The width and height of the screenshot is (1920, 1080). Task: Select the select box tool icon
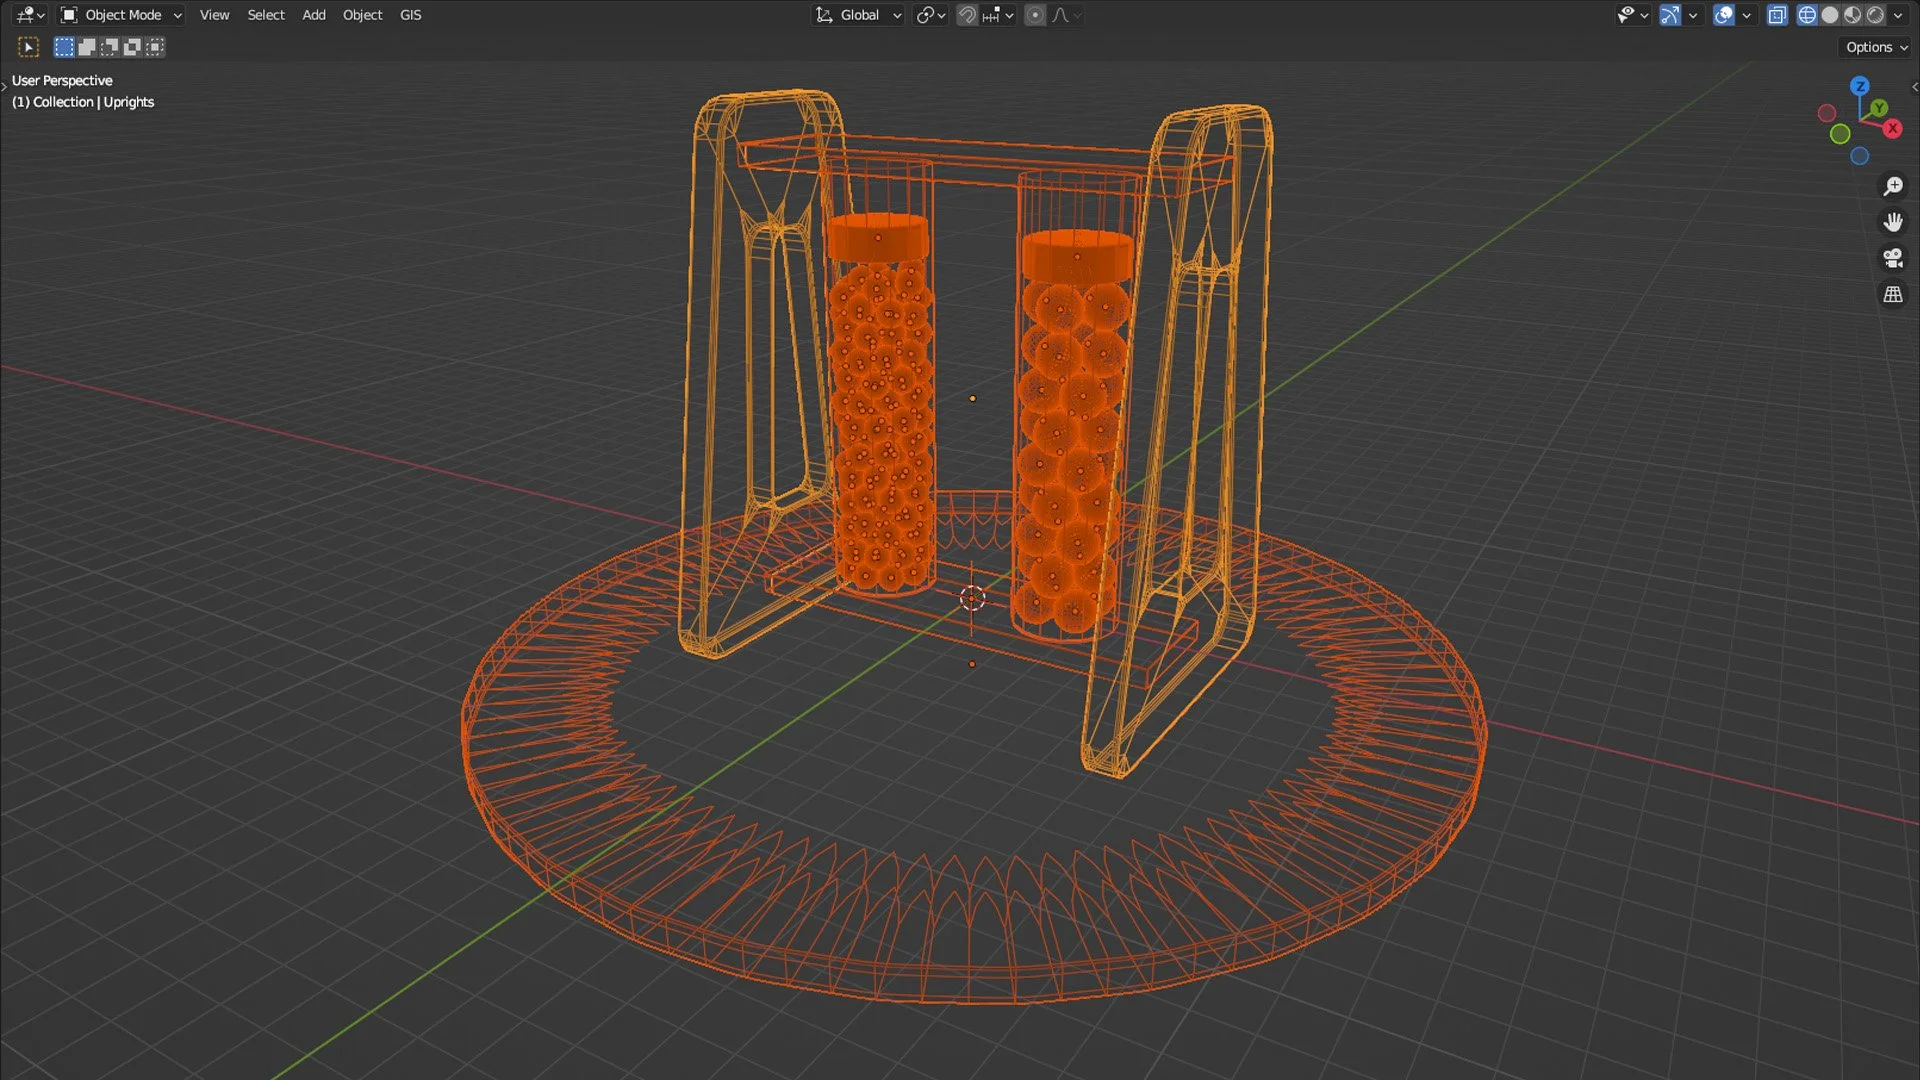pyautogui.click(x=28, y=47)
